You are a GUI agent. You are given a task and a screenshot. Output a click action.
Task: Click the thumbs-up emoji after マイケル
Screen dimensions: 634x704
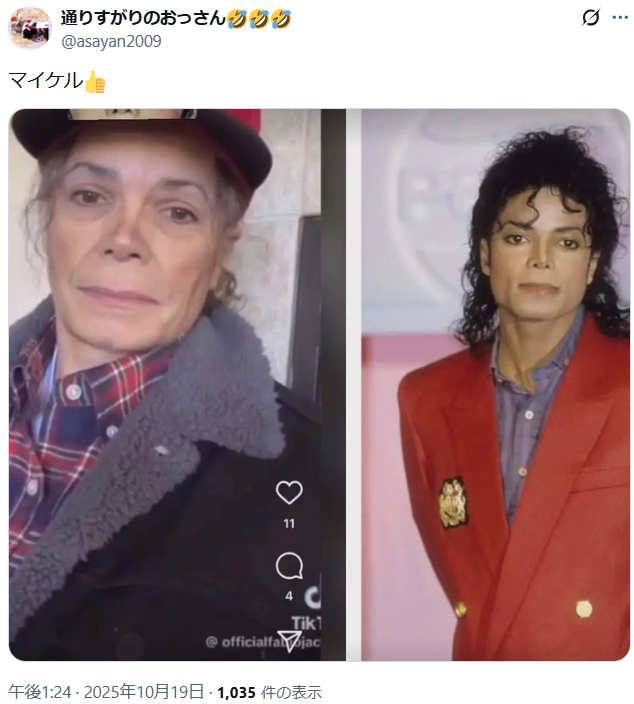point(95,82)
